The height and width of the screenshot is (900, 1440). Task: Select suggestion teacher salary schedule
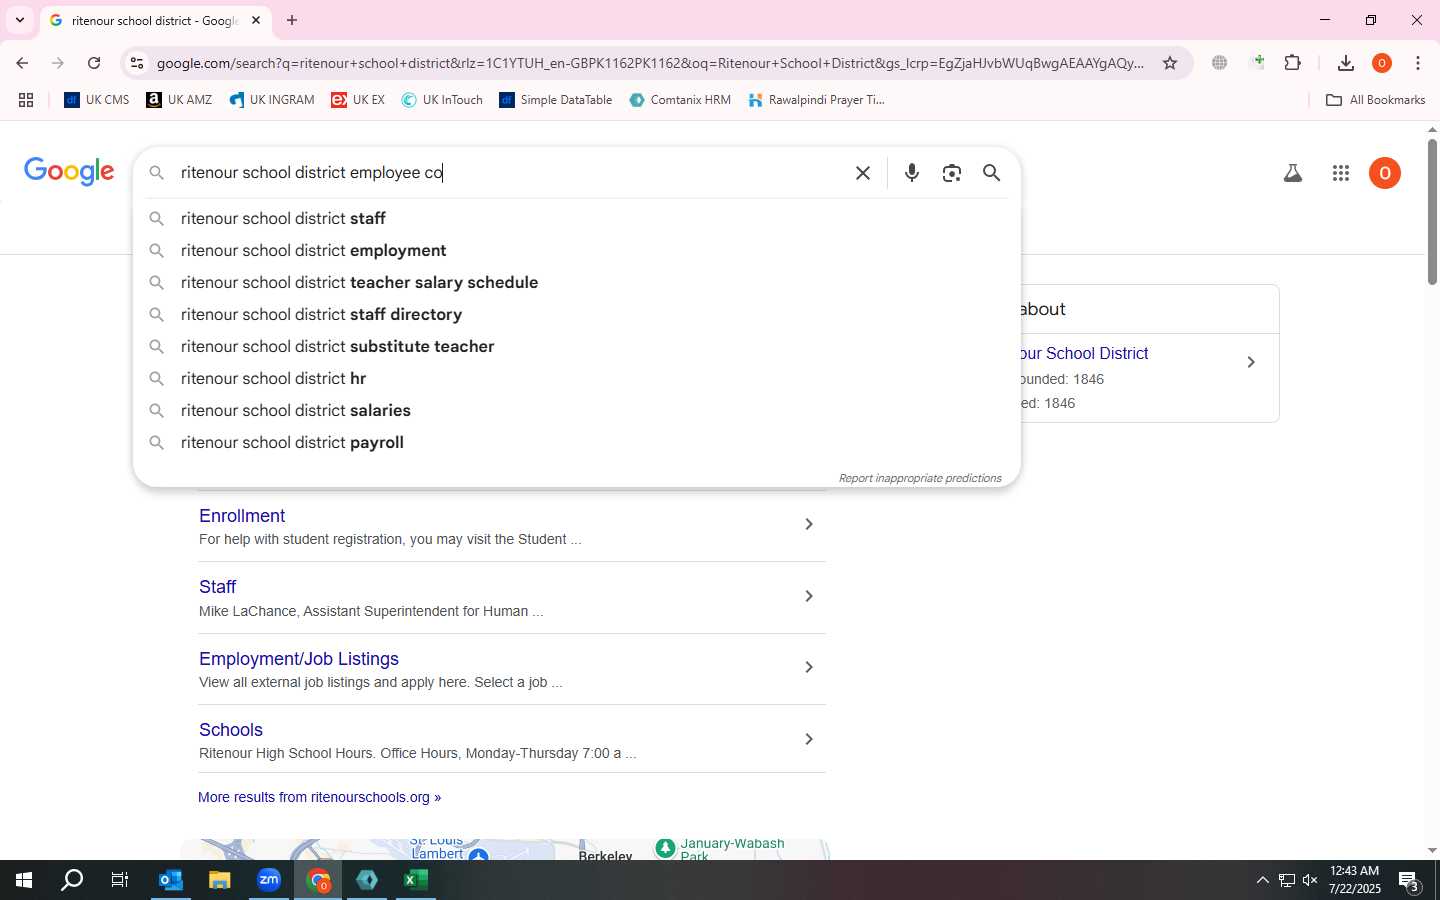[576, 282]
